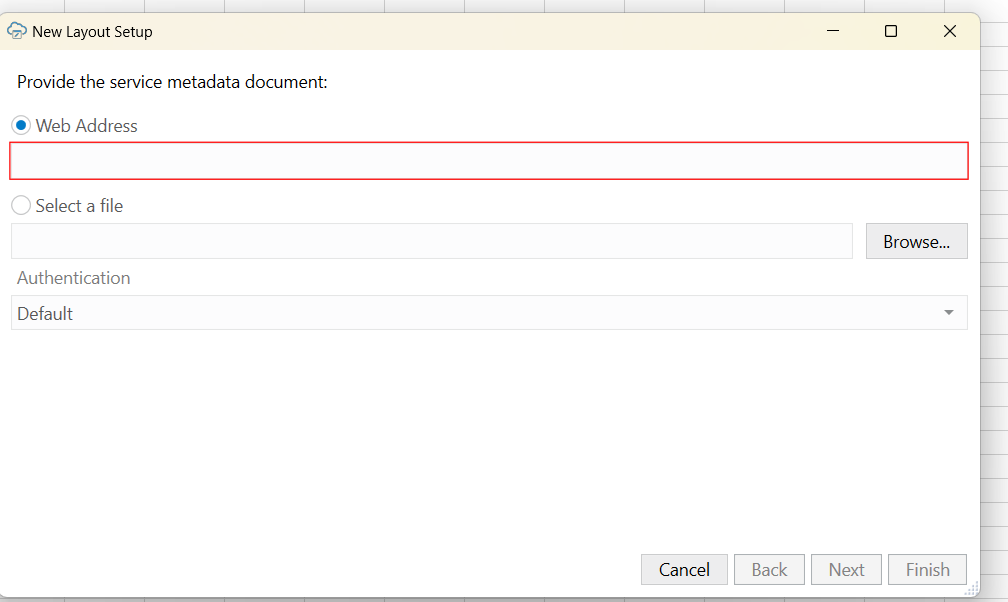Close the New Layout Setup dialog
Viewport: 1008px width, 602px height.
(x=950, y=31)
